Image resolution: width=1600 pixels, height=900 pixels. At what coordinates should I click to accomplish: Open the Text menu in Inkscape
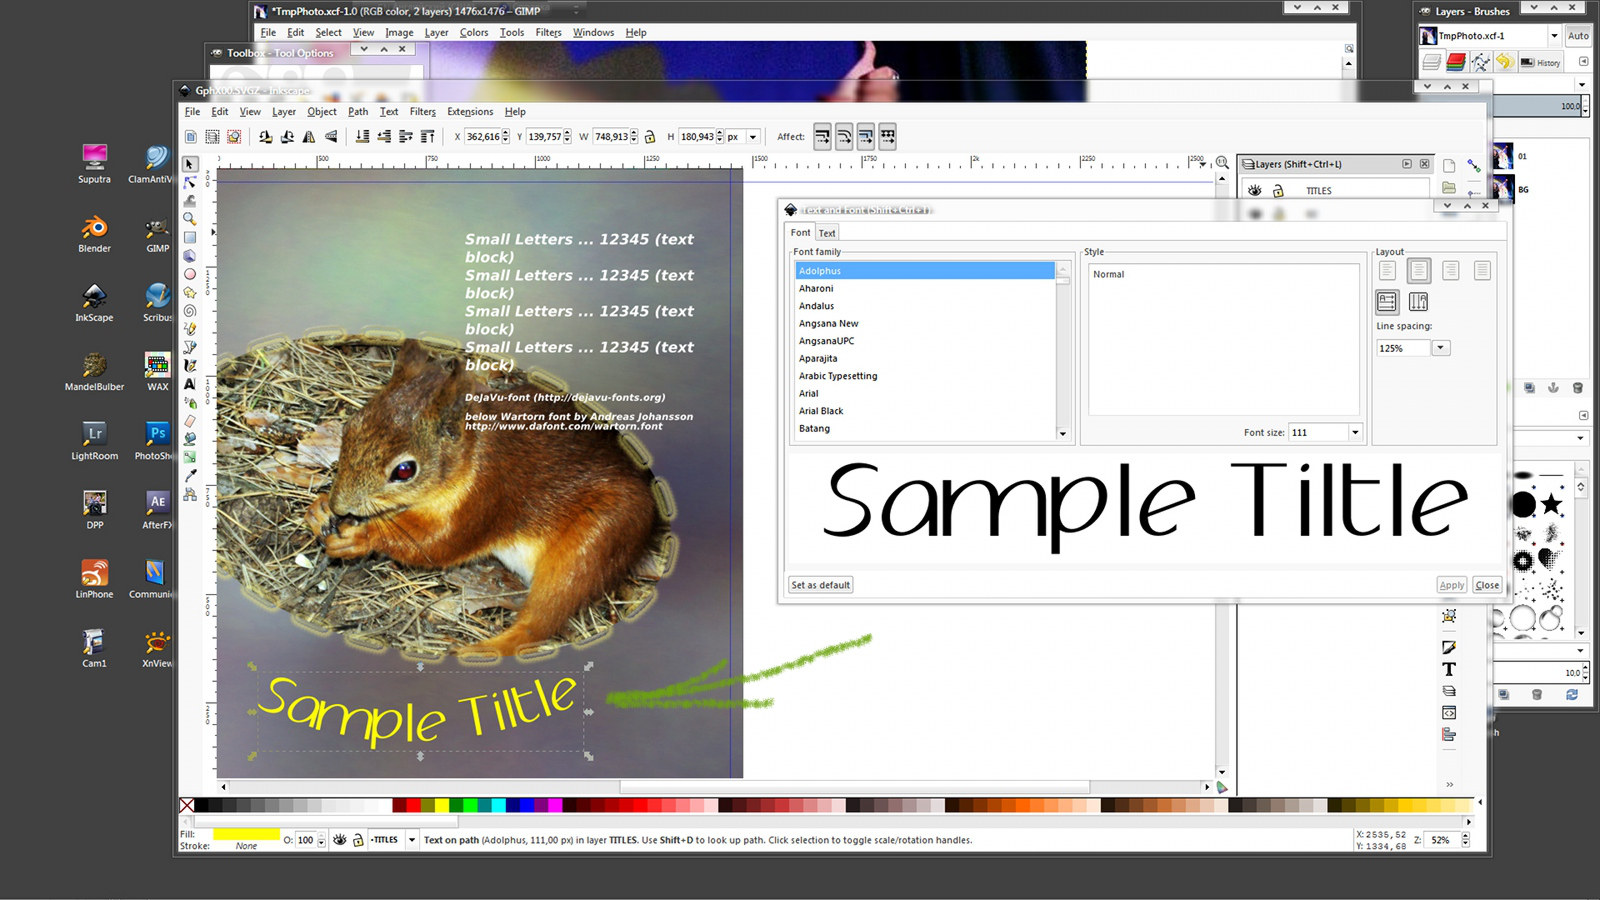(x=388, y=112)
